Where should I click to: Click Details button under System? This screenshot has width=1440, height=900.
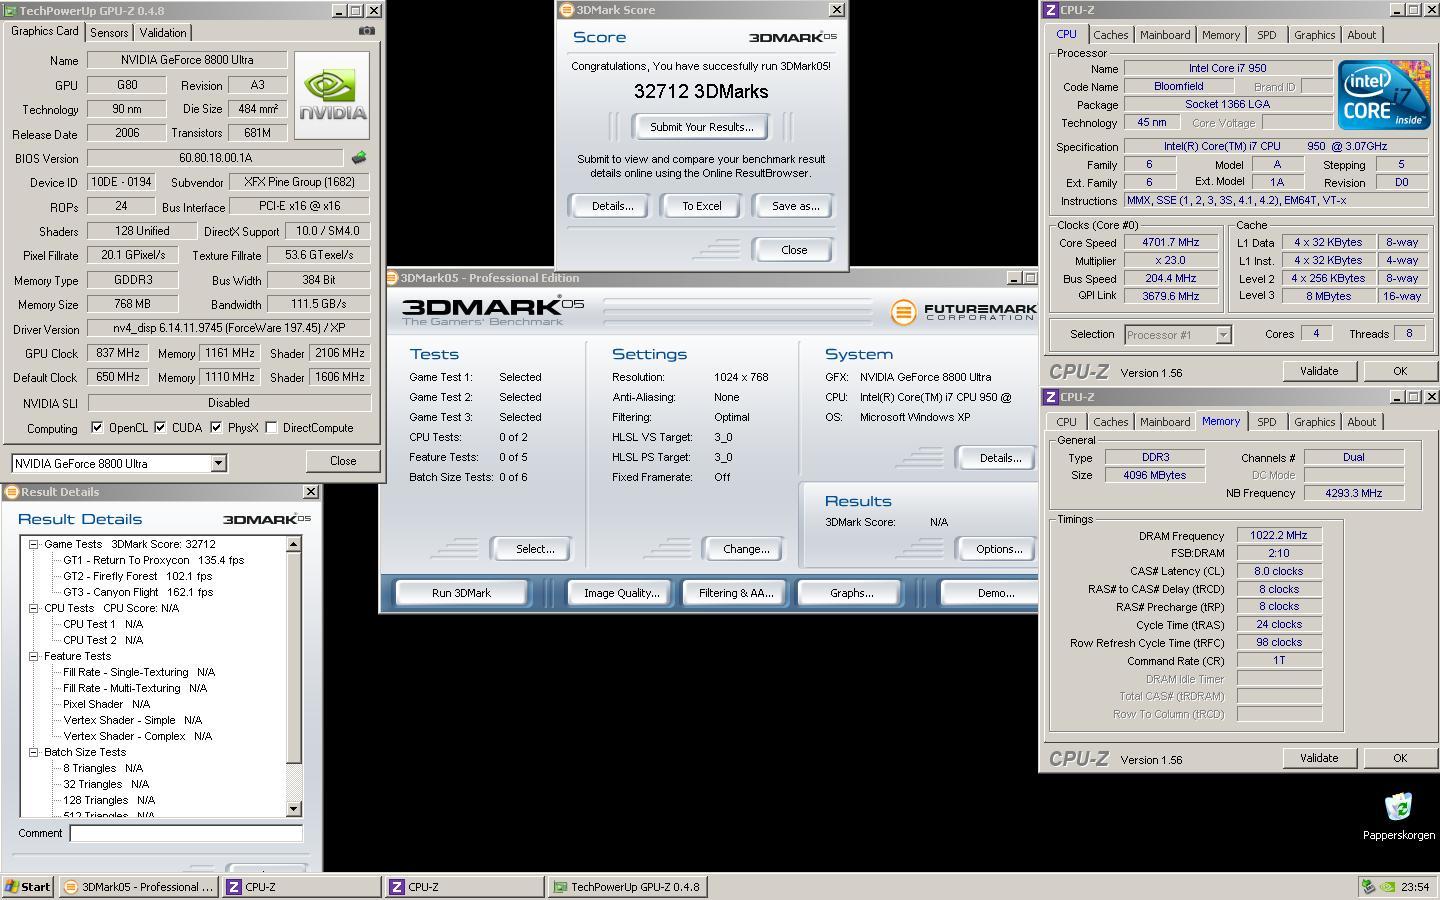[x=998, y=458]
